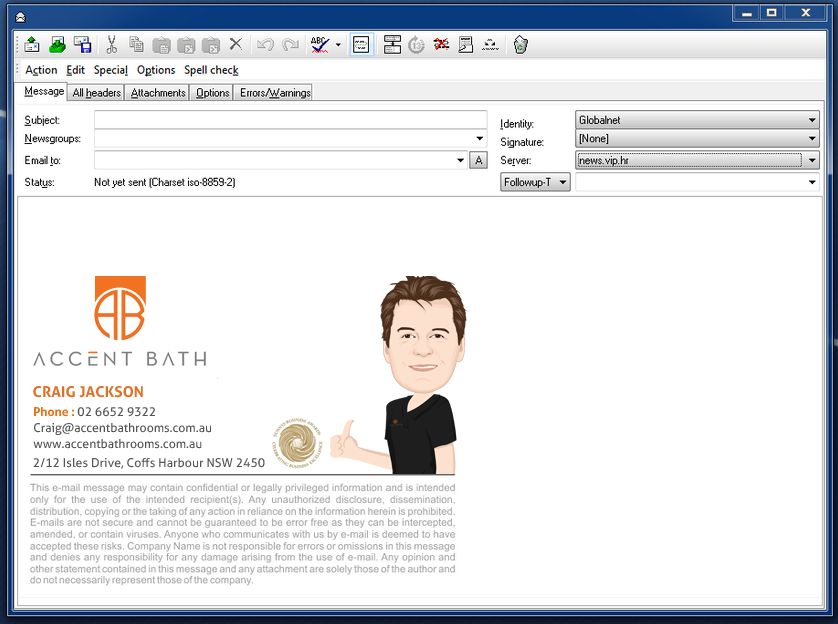Open the spell check icon dropdown arrow
Screen dimensions: 838x624
tap(338, 45)
